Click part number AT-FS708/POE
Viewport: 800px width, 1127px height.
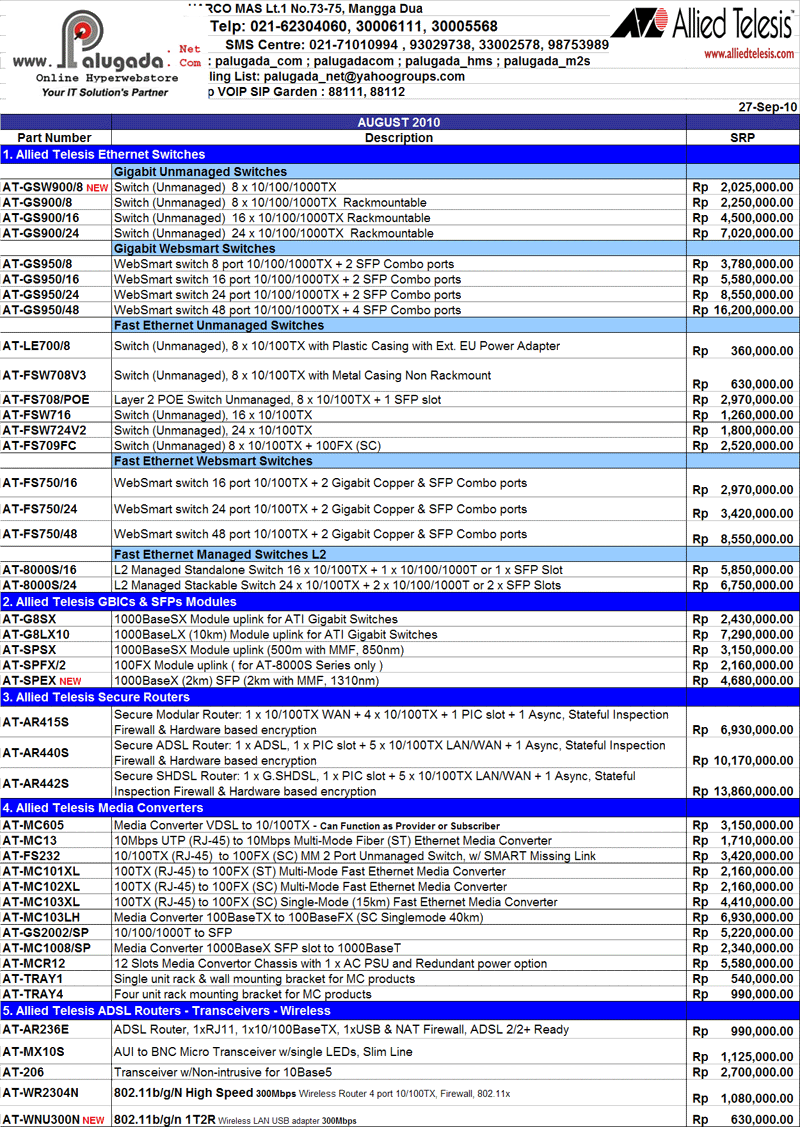coord(46,400)
